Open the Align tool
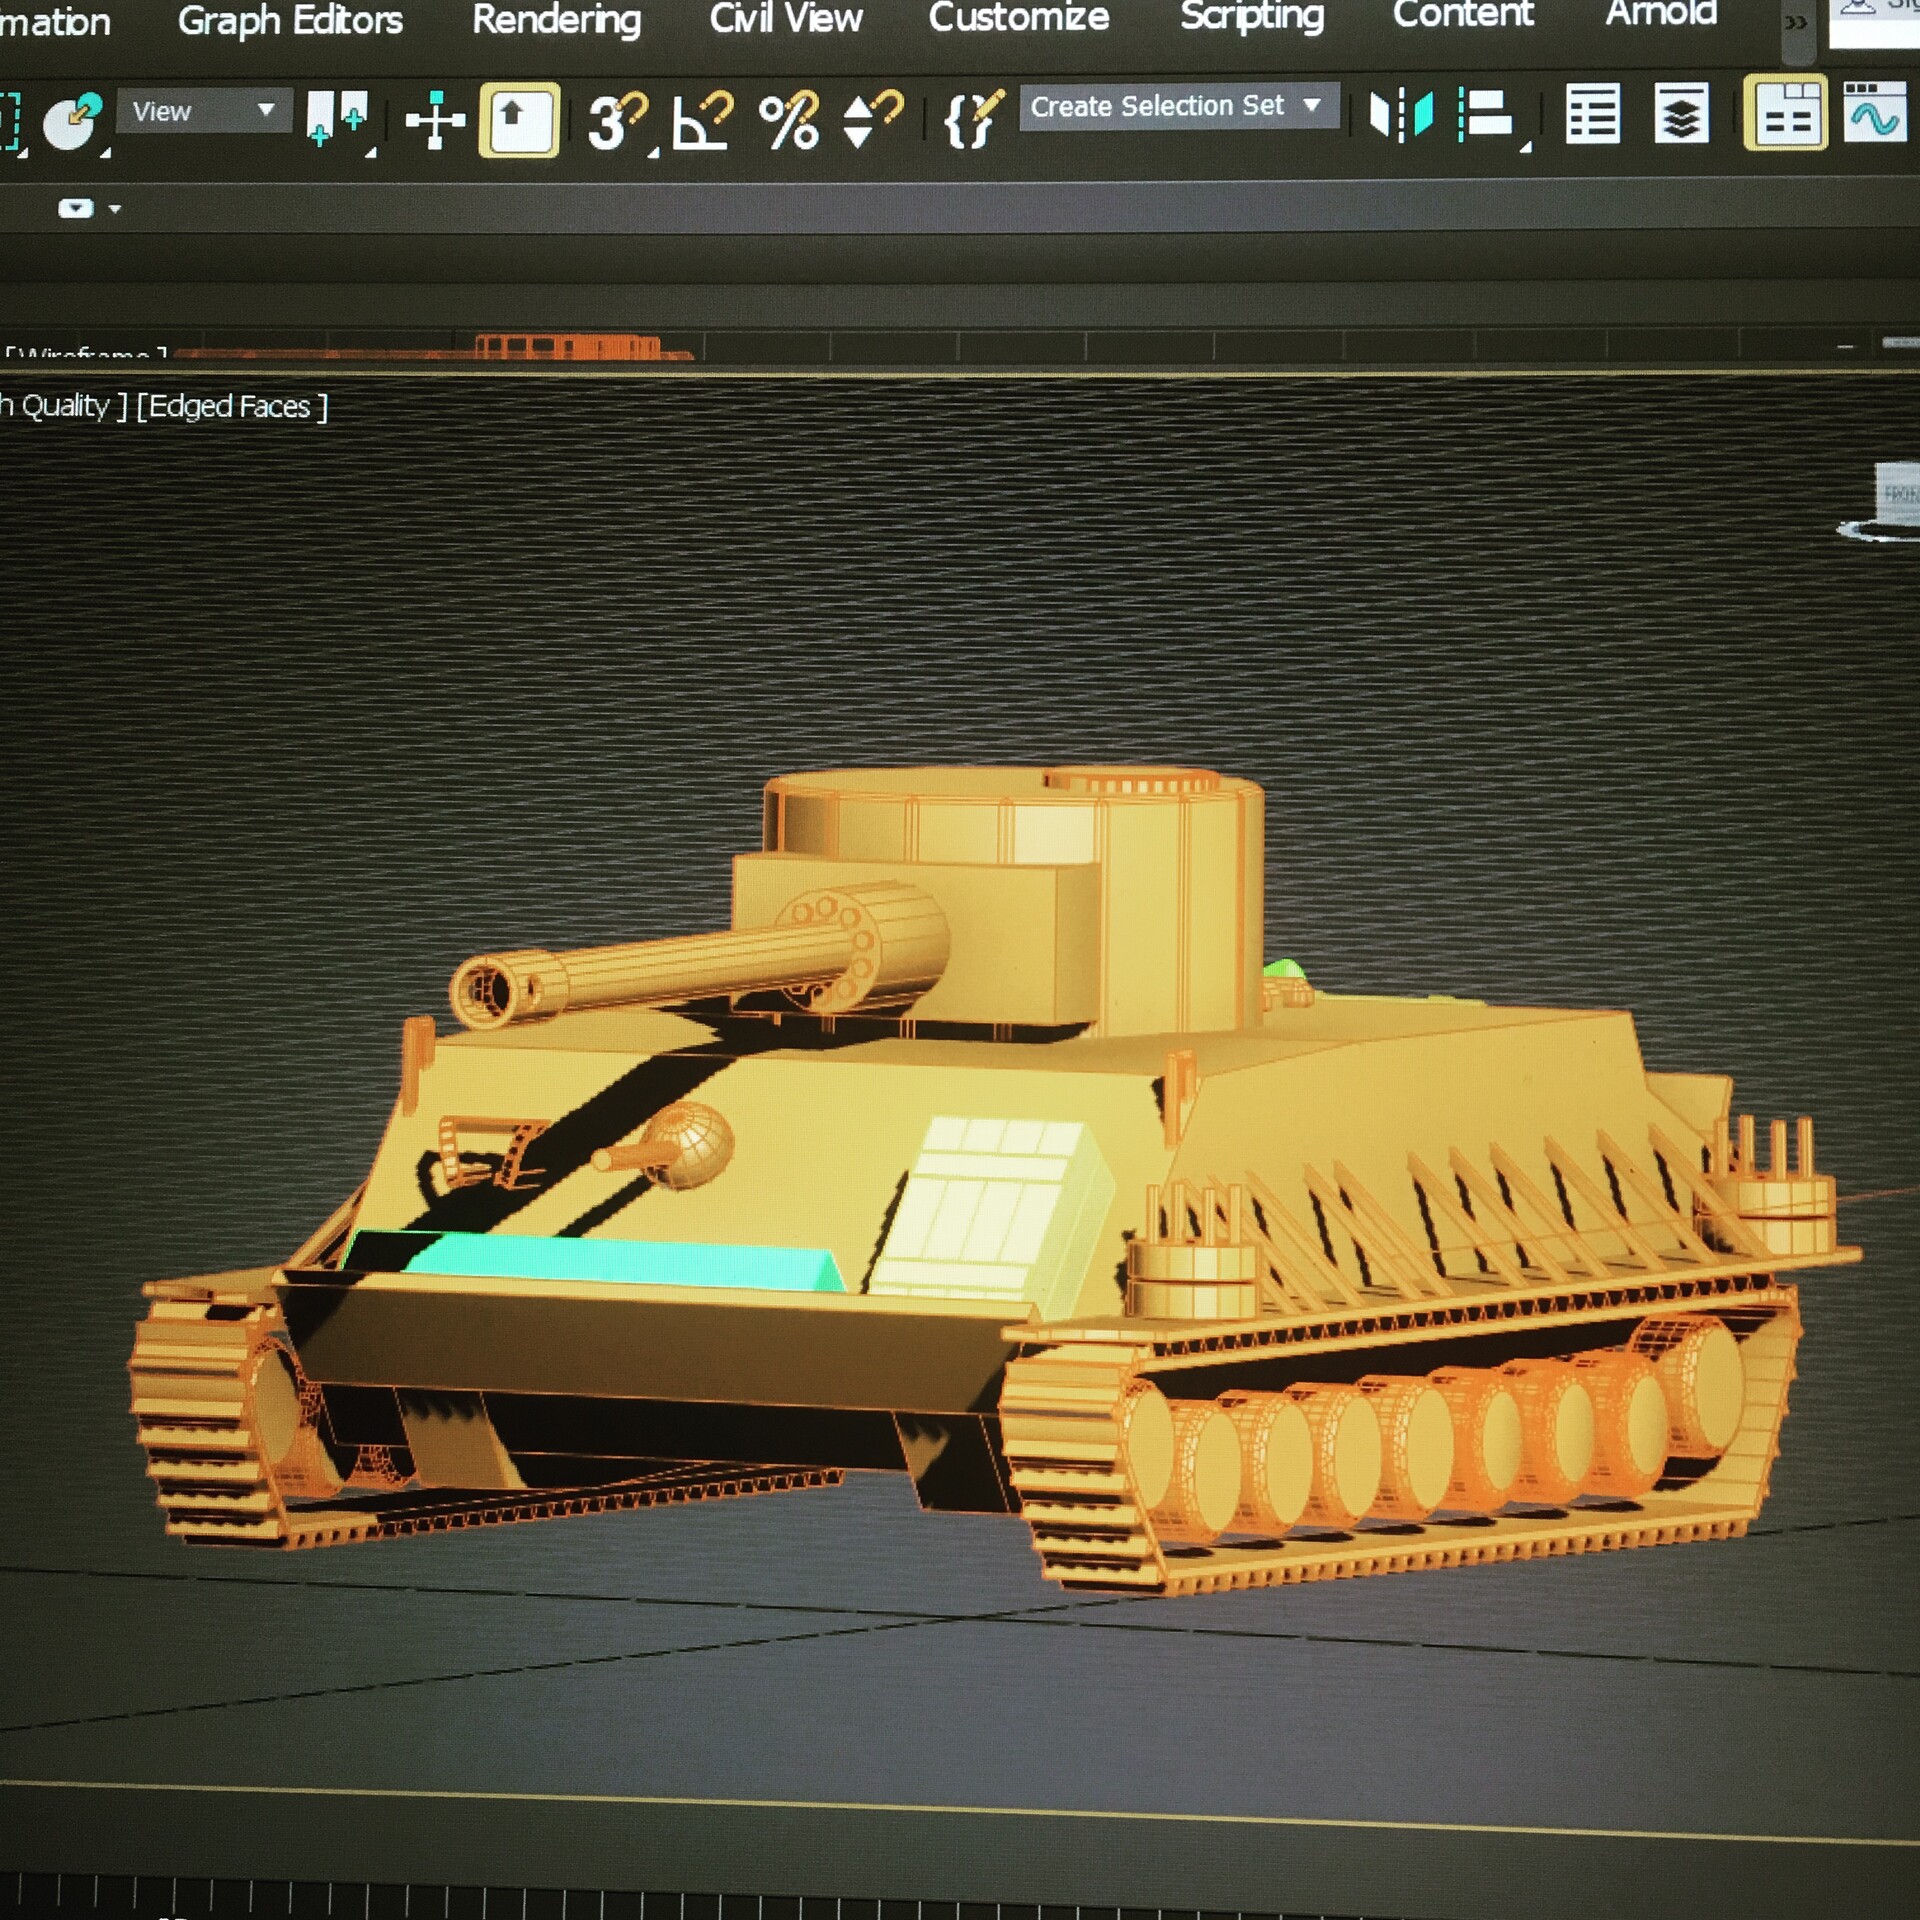This screenshot has width=1920, height=1920. [x=1483, y=115]
